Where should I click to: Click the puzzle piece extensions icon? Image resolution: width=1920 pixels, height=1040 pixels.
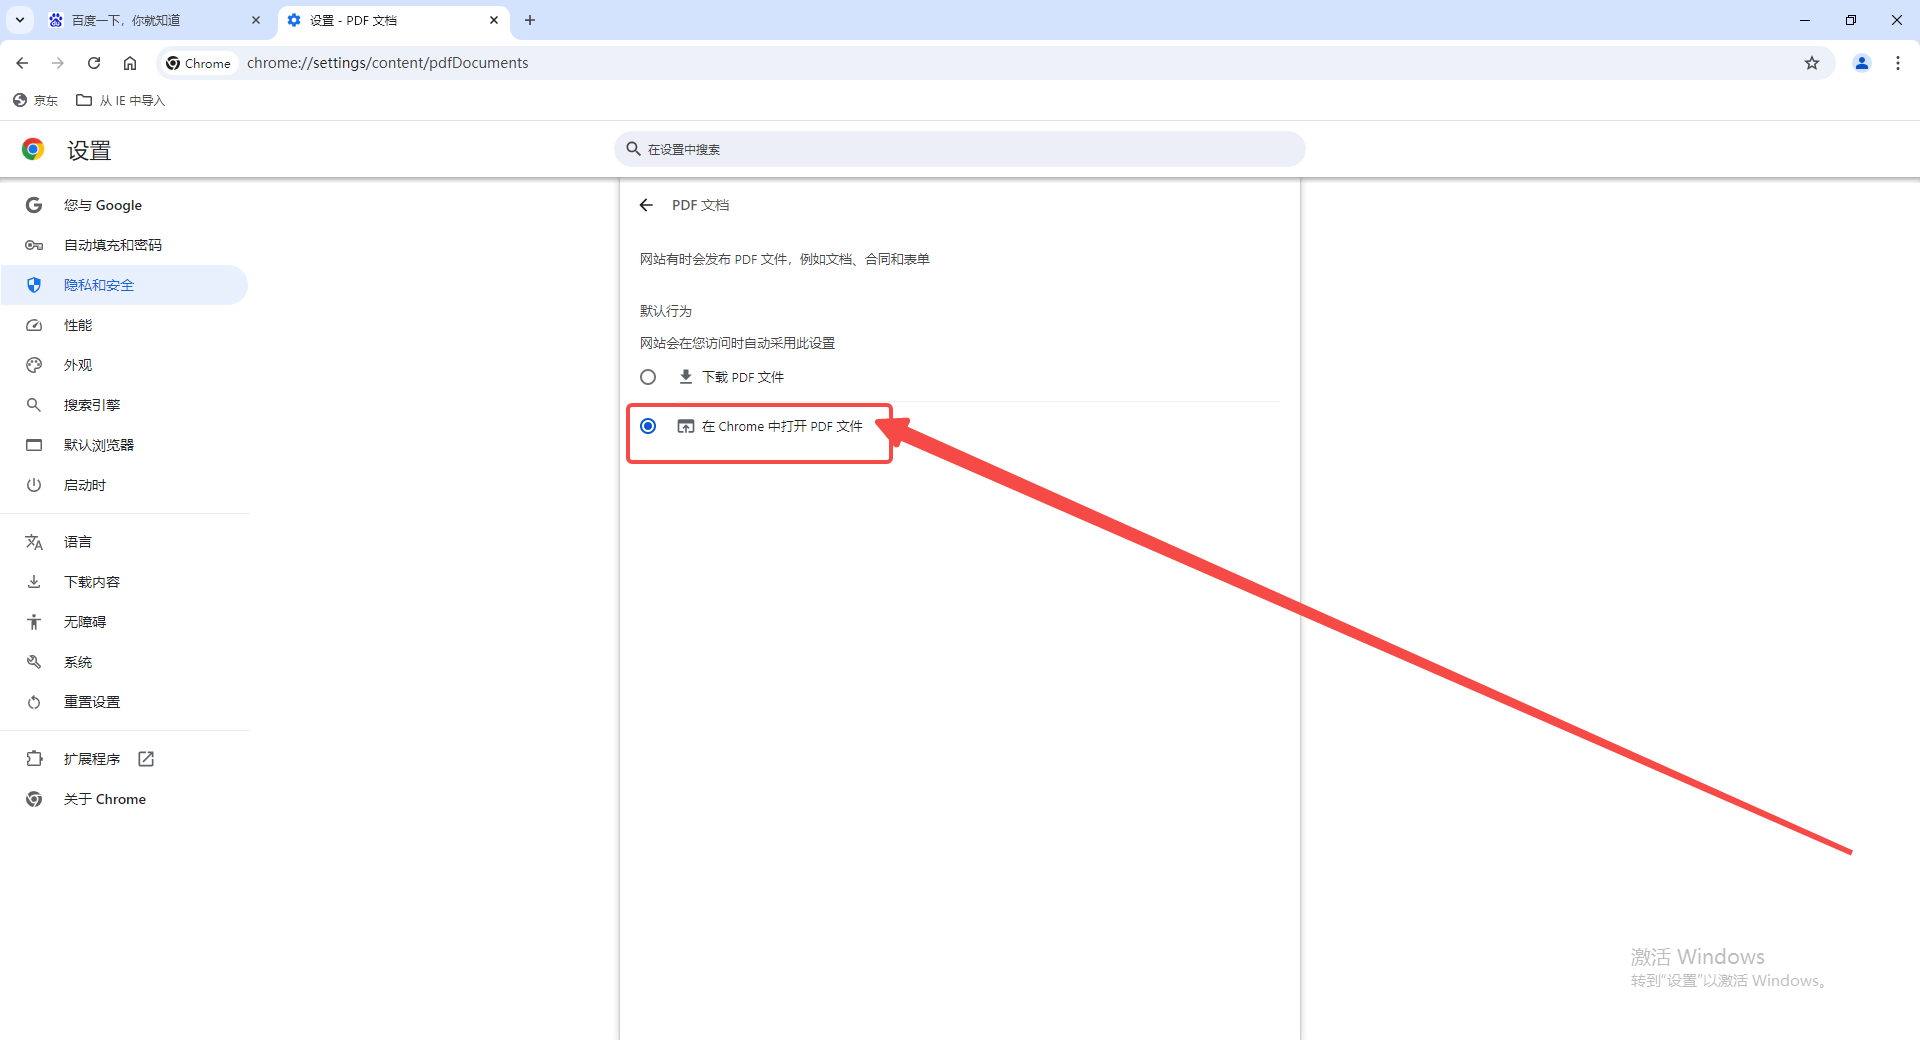34,759
